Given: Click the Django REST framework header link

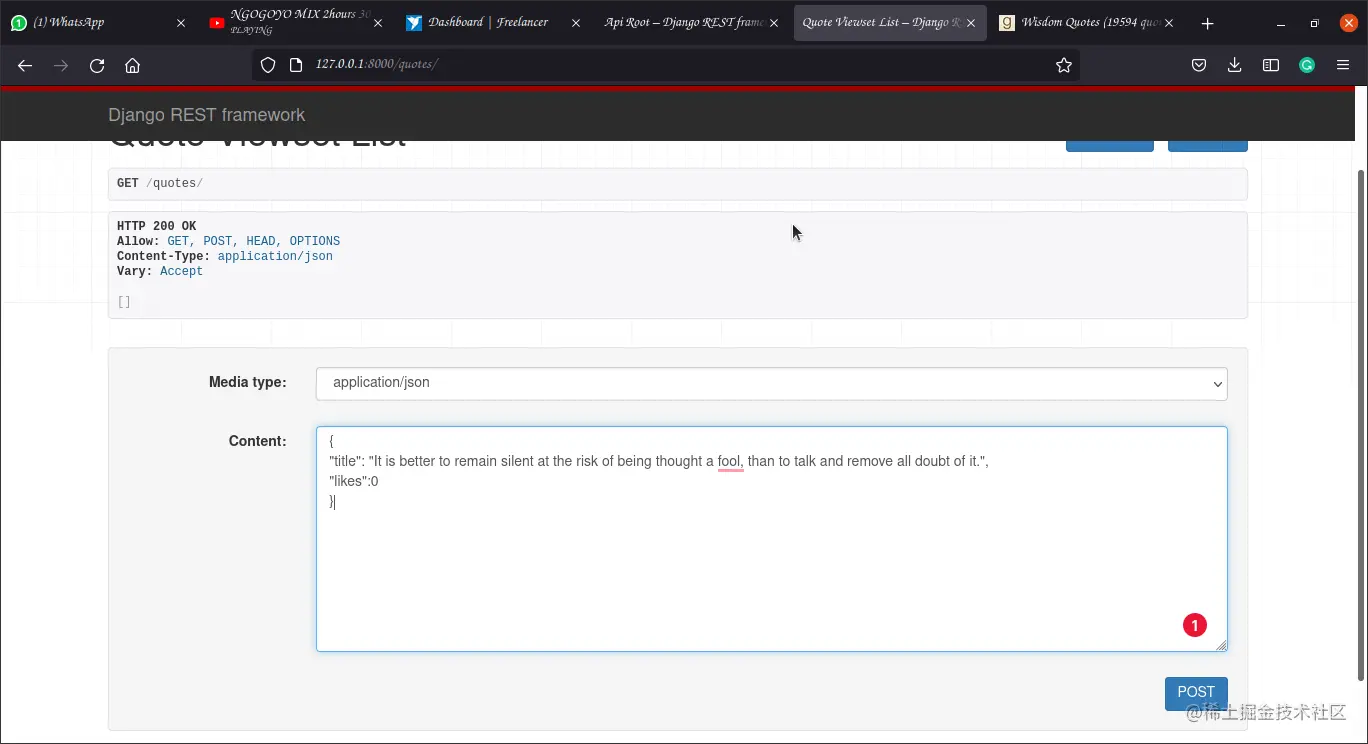Looking at the screenshot, I should [x=207, y=115].
